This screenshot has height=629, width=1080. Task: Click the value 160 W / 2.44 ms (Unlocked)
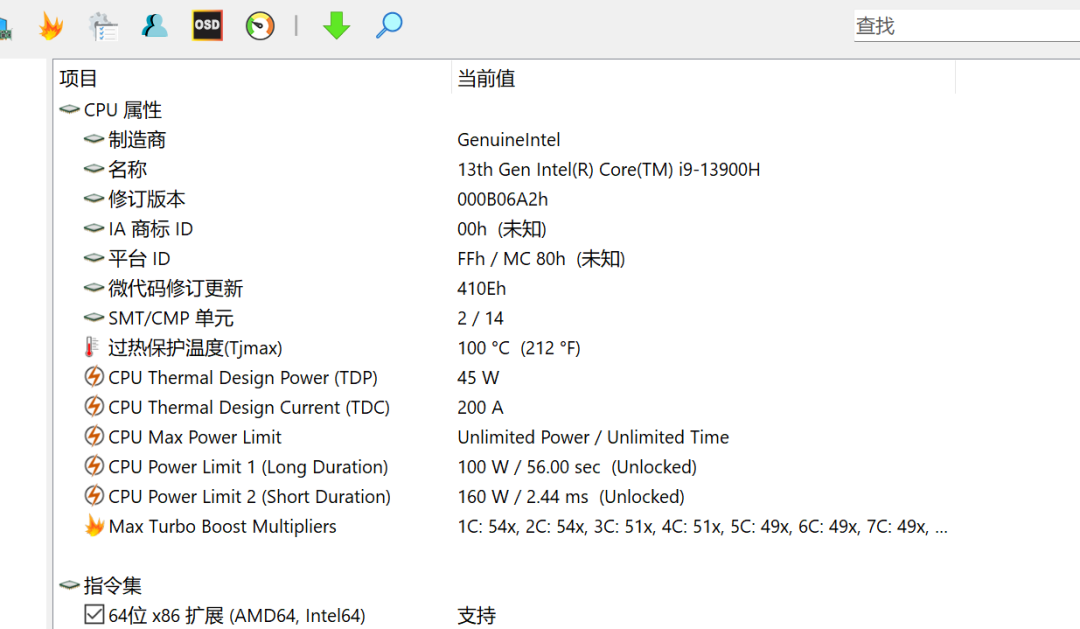point(570,496)
